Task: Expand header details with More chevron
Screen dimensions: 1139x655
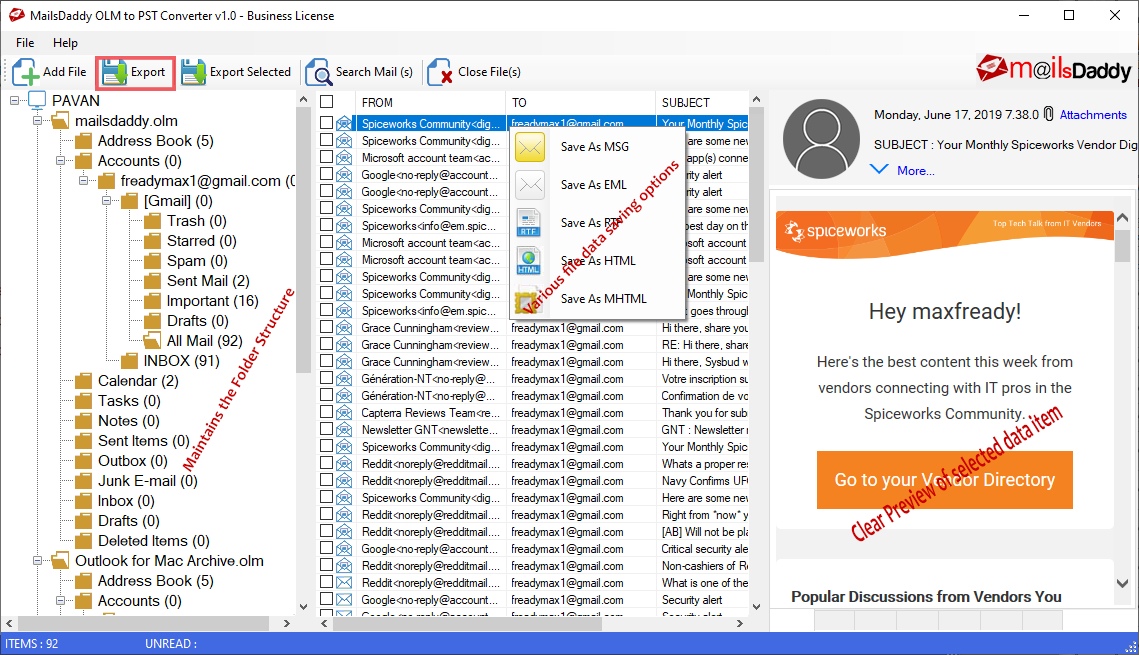Action: pyautogui.click(x=879, y=170)
